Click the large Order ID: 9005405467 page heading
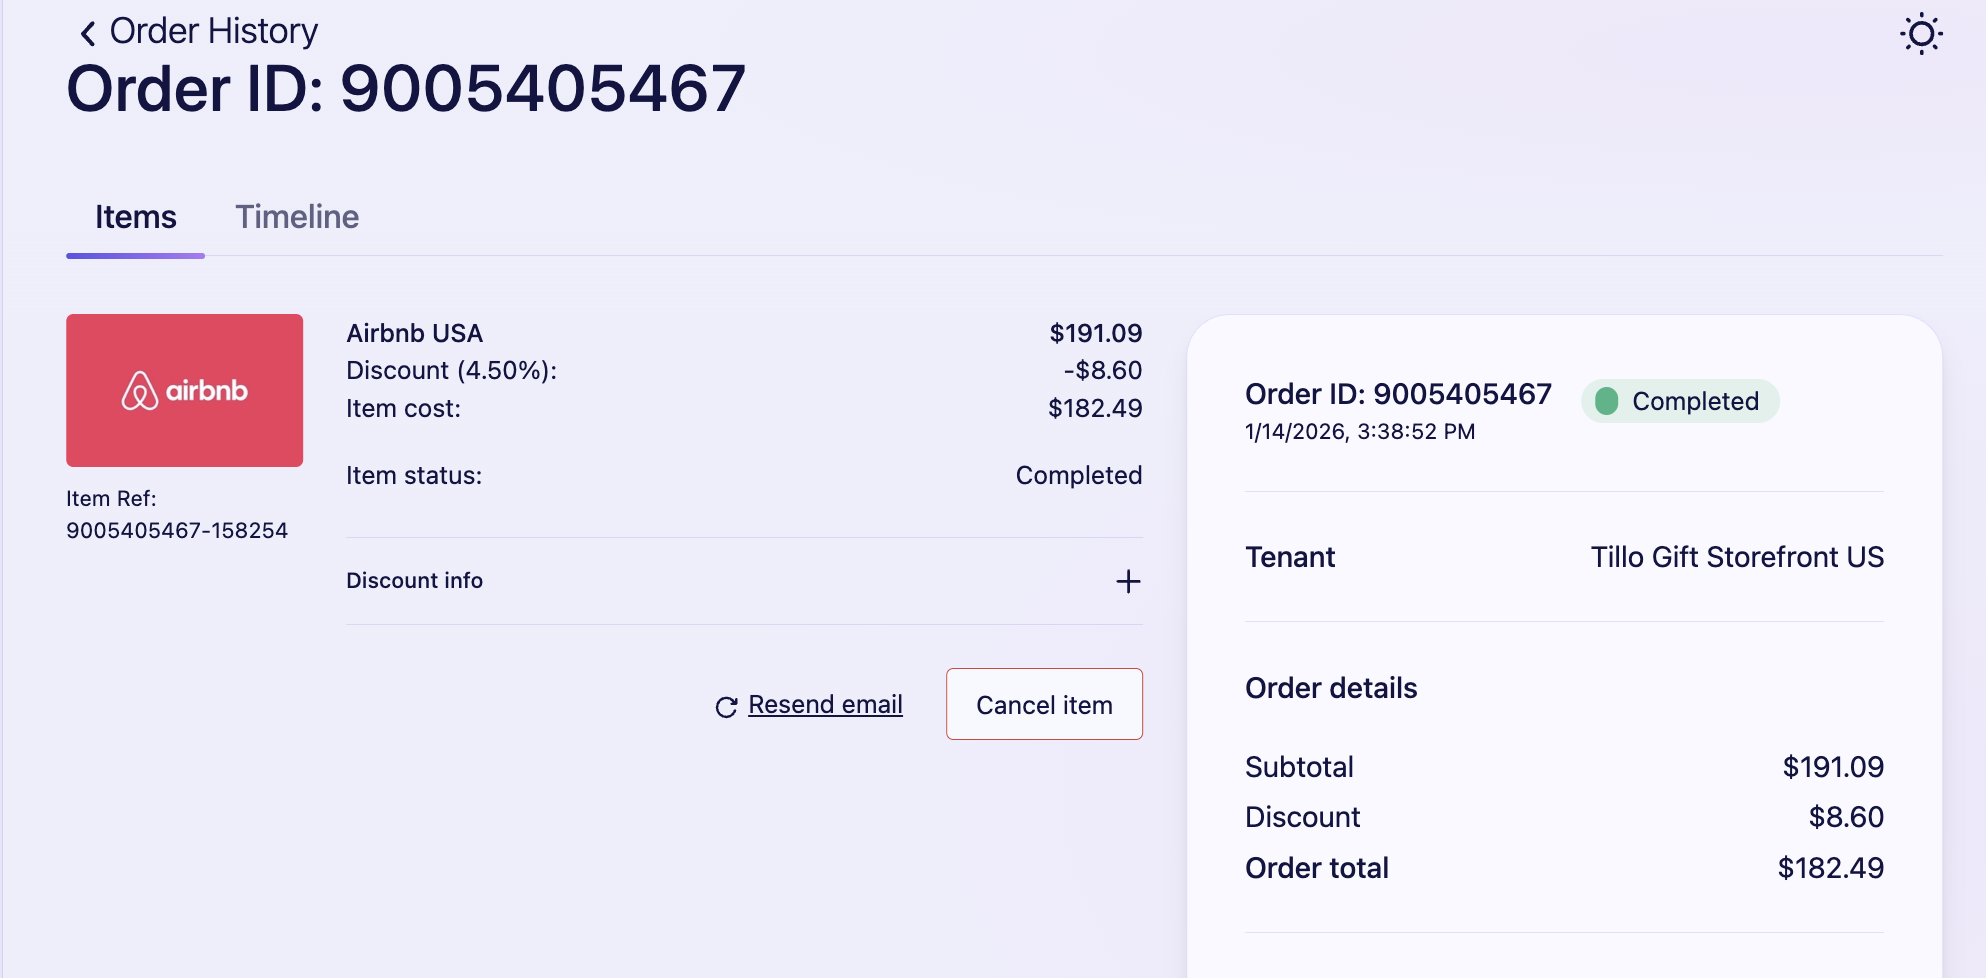 [x=406, y=88]
